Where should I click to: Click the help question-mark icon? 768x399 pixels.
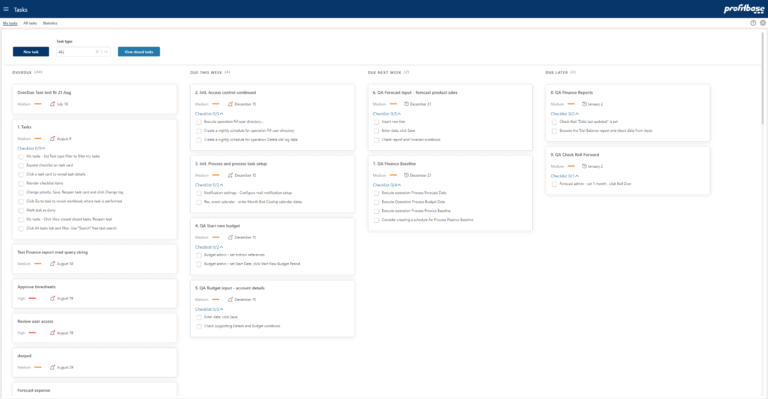pos(753,23)
